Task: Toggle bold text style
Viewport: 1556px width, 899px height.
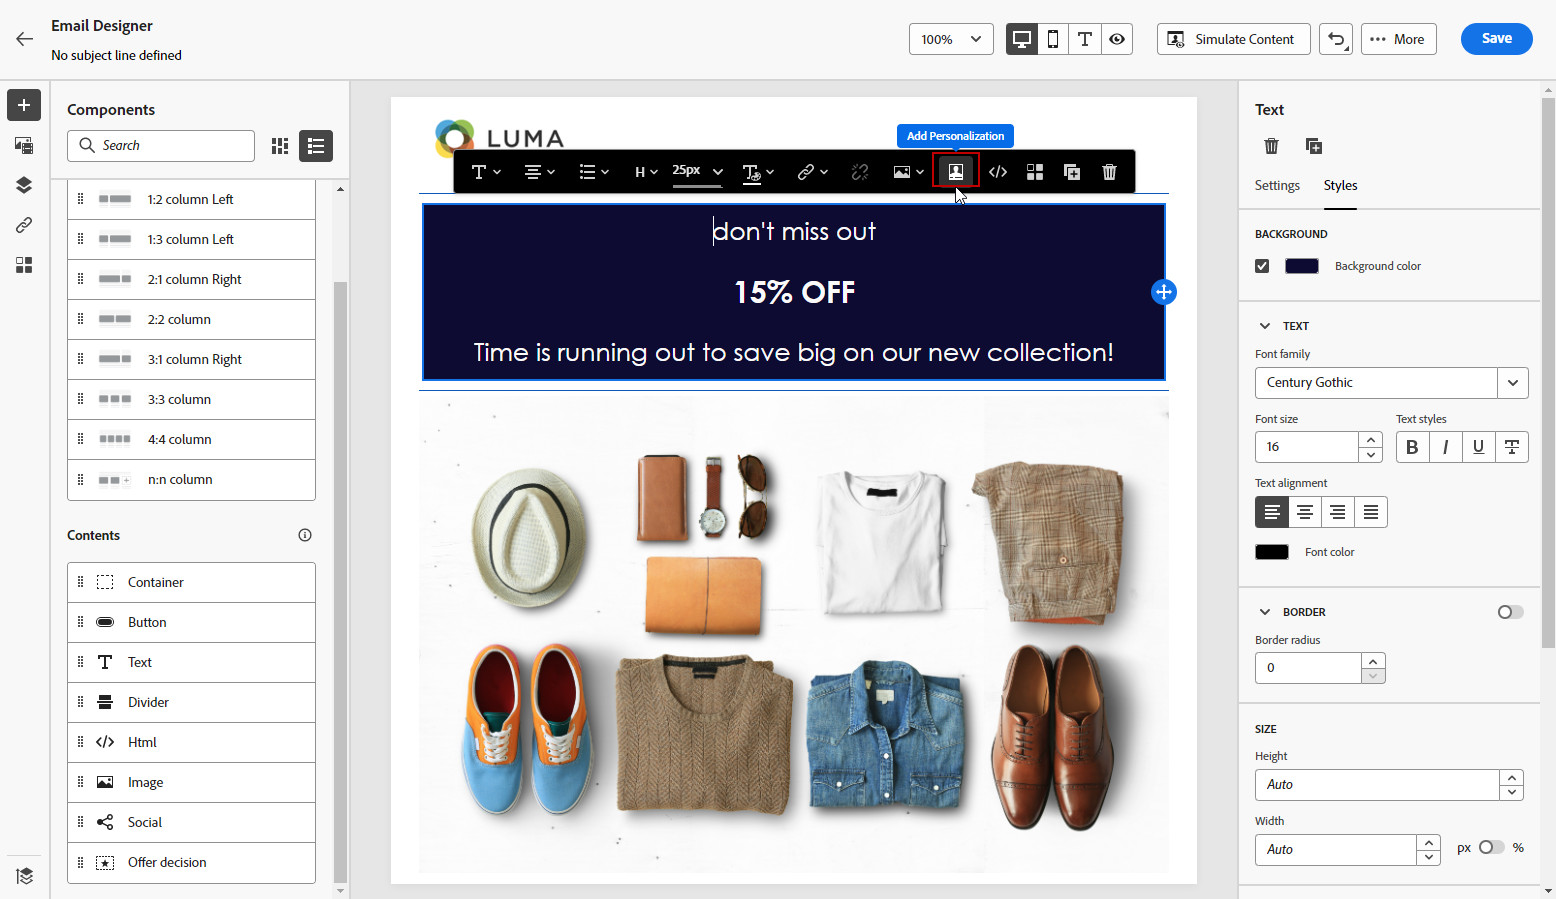Action: pos(1412,447)
